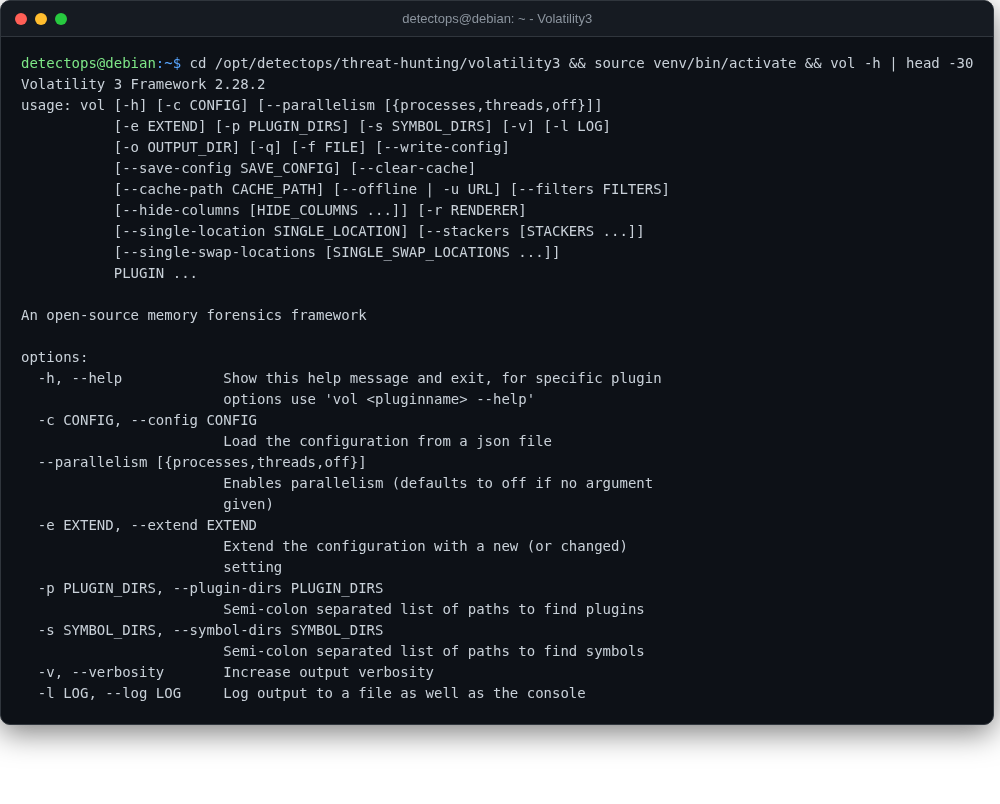This screenshot has height=804, width=1000.
Task: Click the "options use 'vol <pluginname> --help'" line
Action: pyautogui.click(x=379, y=400)
